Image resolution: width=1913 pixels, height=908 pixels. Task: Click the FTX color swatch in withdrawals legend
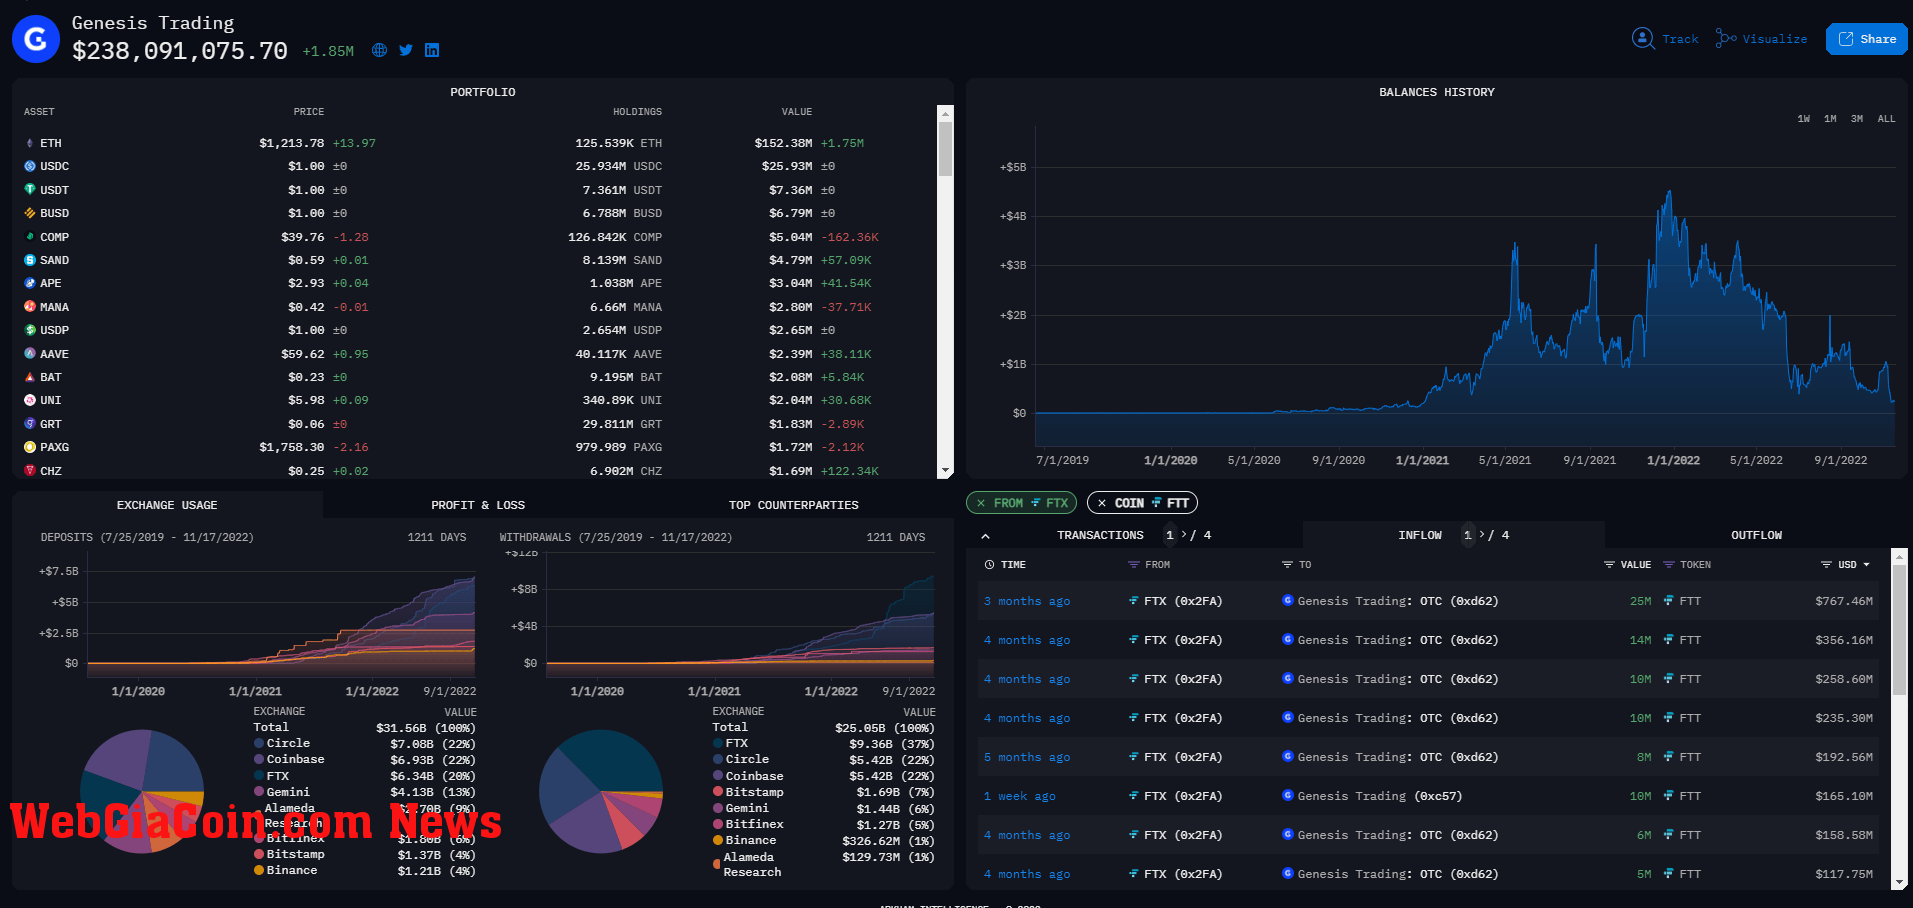718,743
